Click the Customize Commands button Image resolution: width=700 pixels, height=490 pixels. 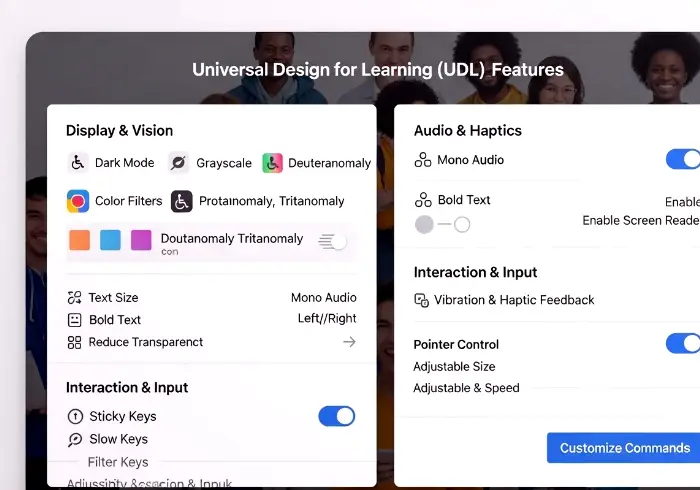(623, 448)
